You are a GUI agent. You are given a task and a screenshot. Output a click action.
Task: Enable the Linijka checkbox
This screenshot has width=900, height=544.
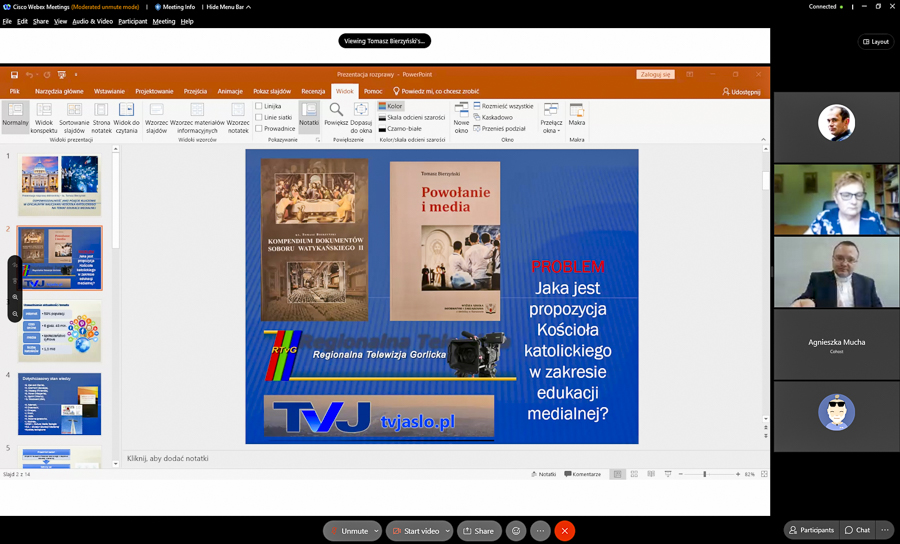(x=259, y=106)
